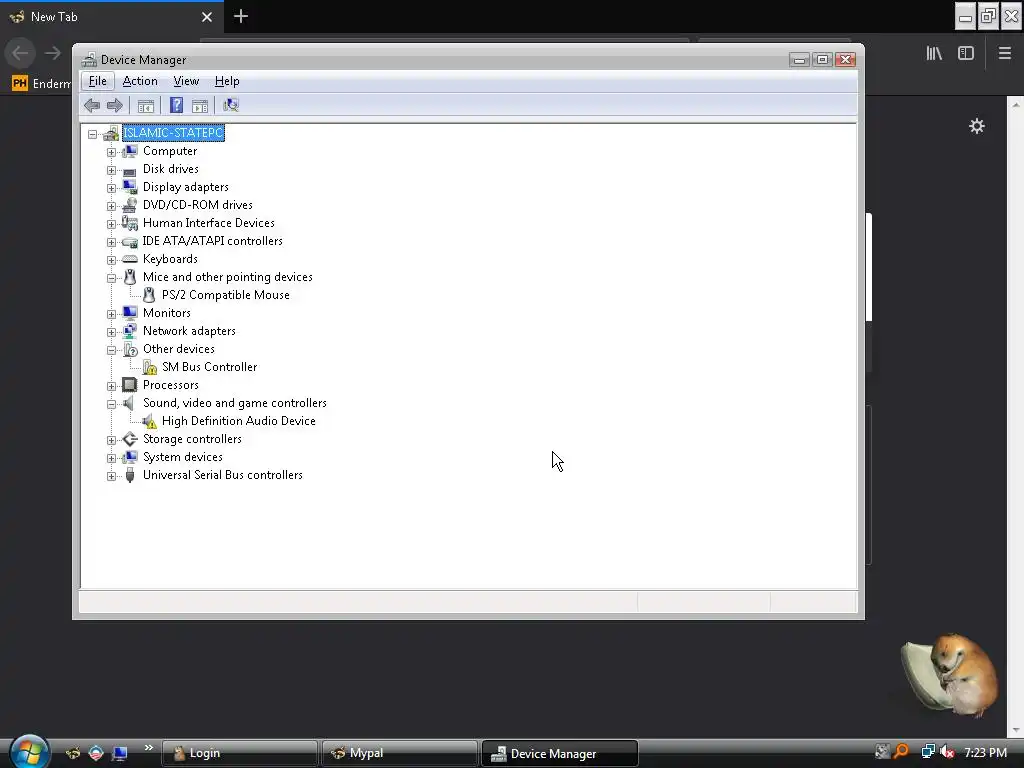Click Device Manager taskbar button
The height and width of the screenshot is (768, 1024).
tap(560, 753)
